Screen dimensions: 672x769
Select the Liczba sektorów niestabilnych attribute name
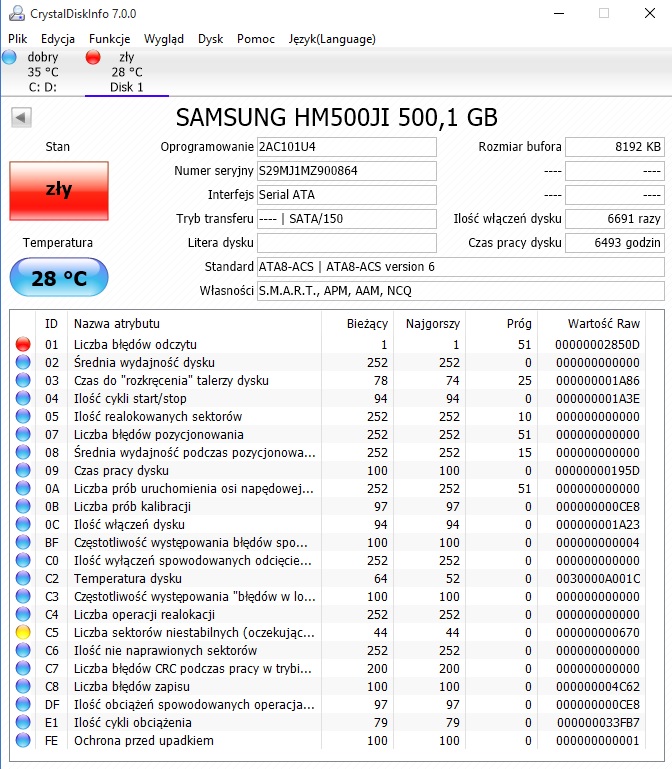(194, 632)
